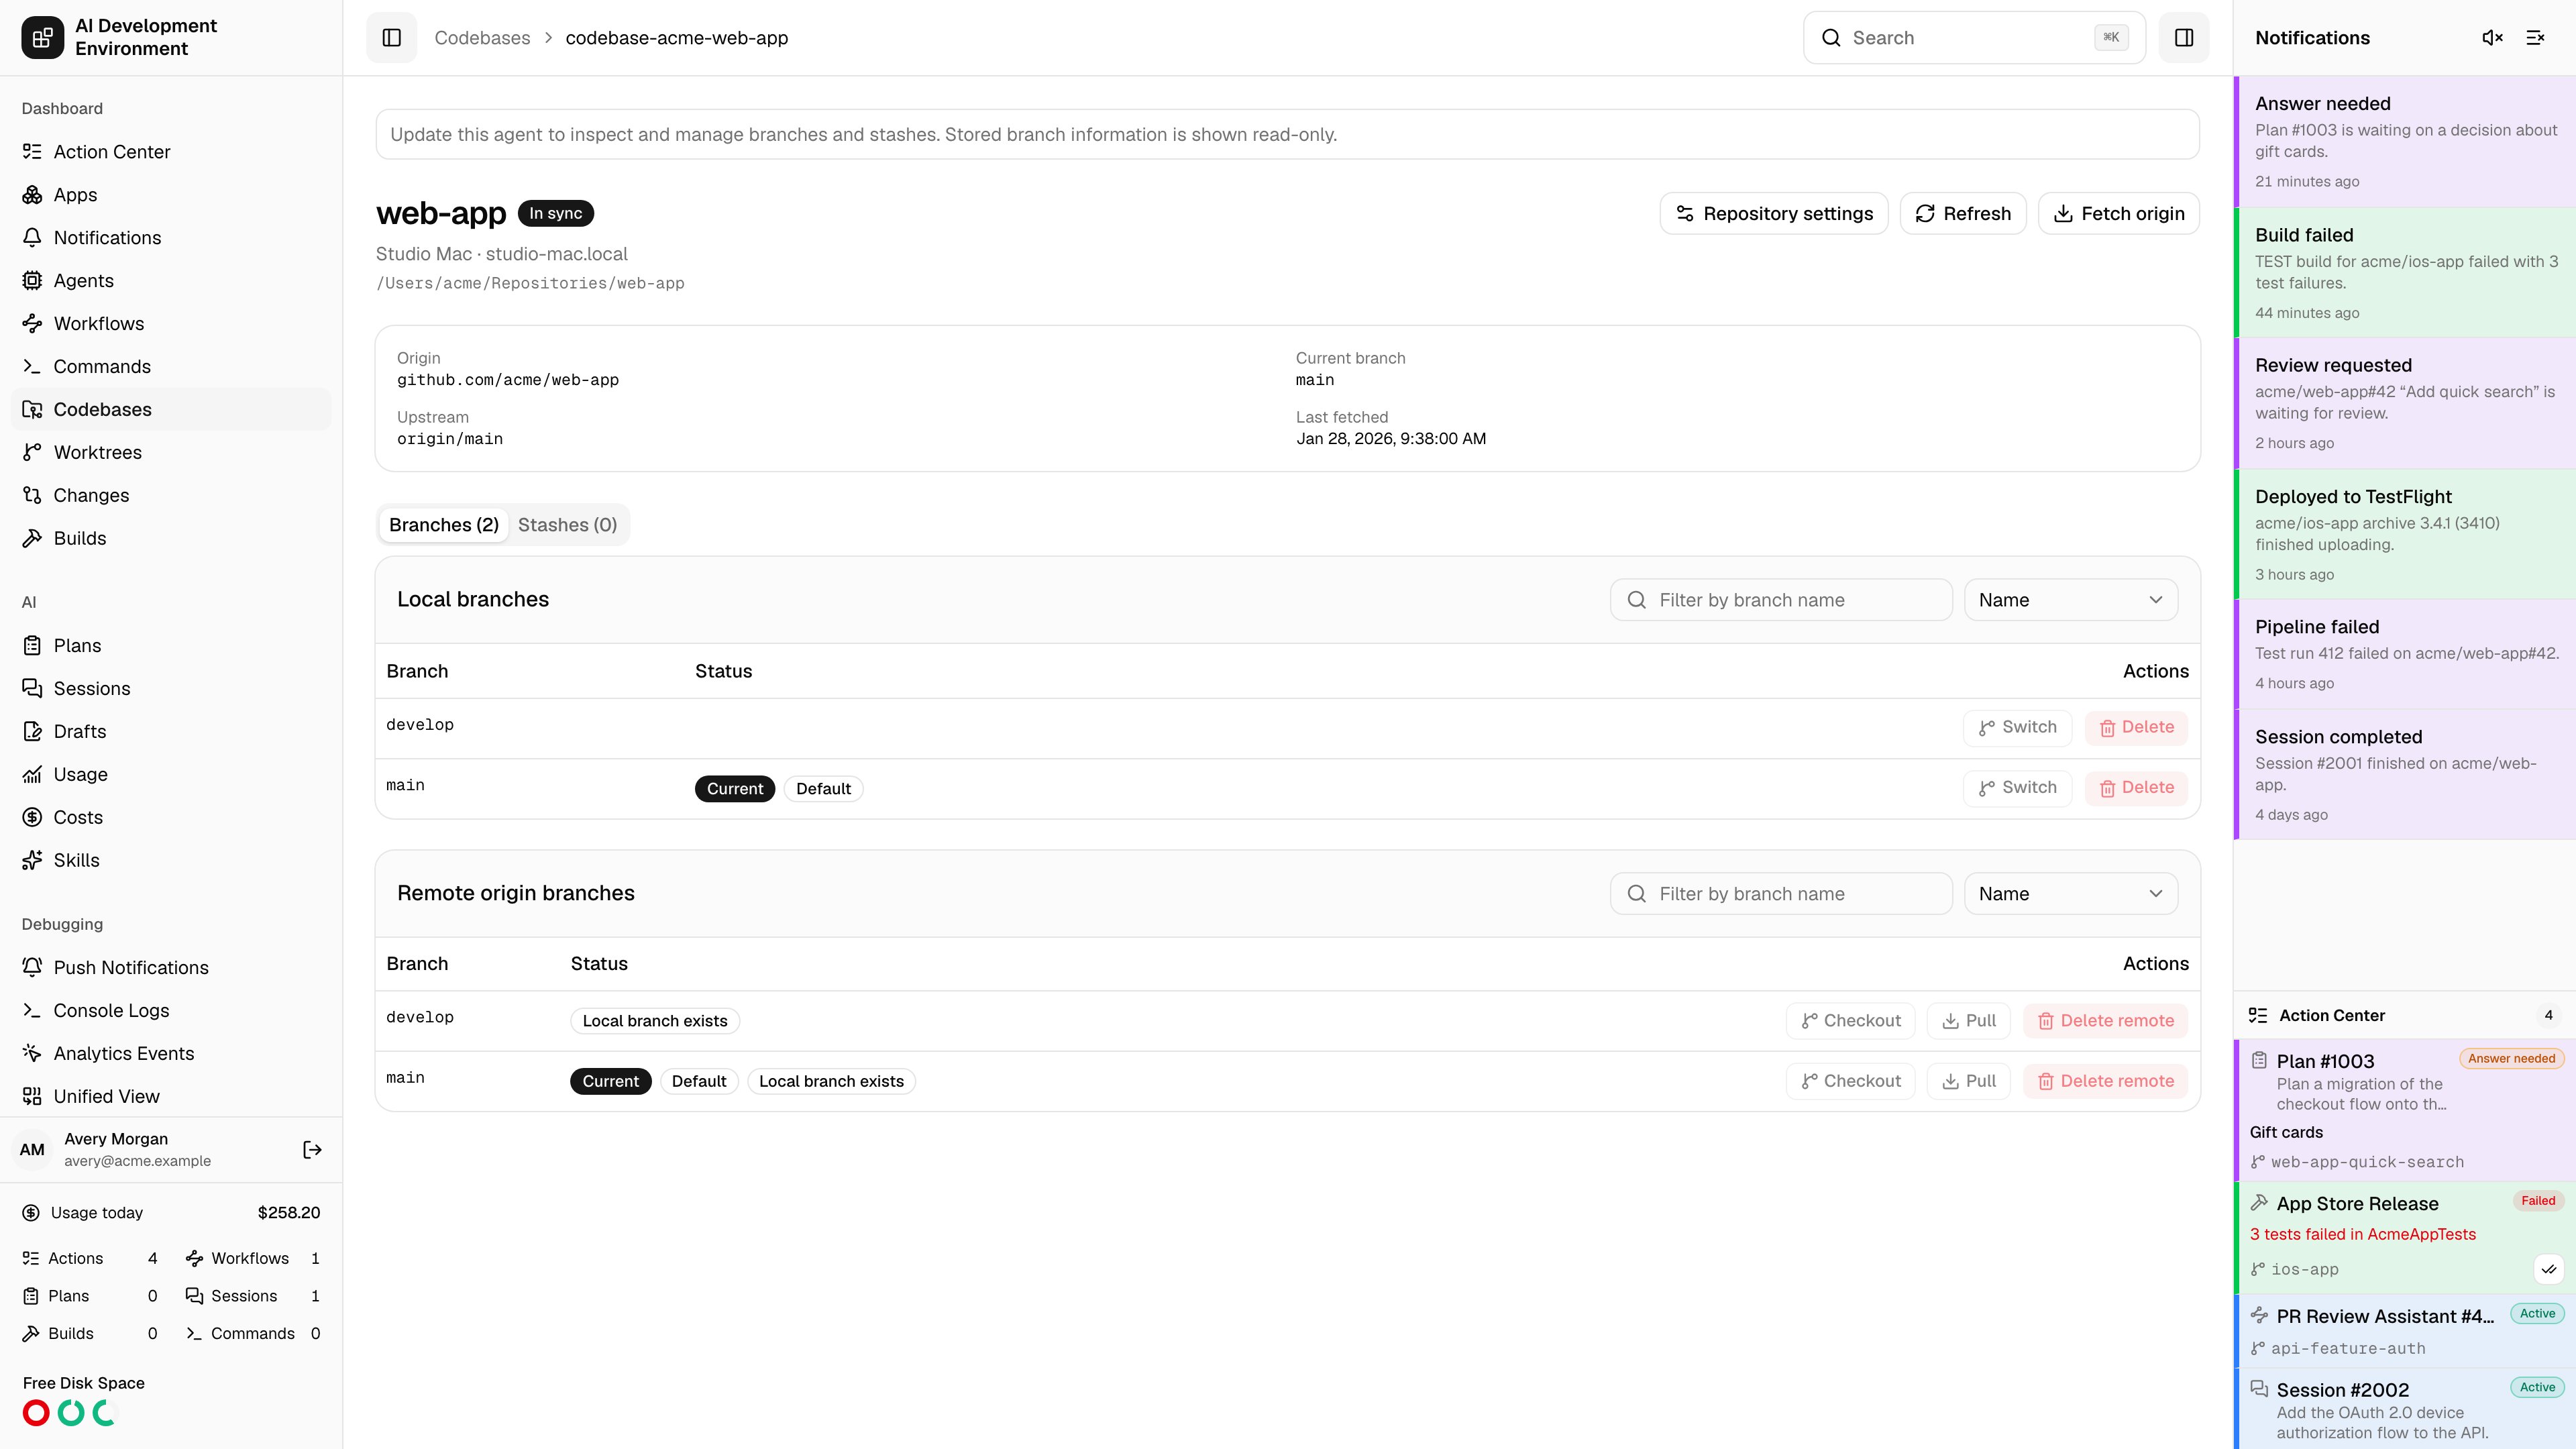Open Skills page
Viewport: 2576px width, 1449px height.
pos(171,861)
